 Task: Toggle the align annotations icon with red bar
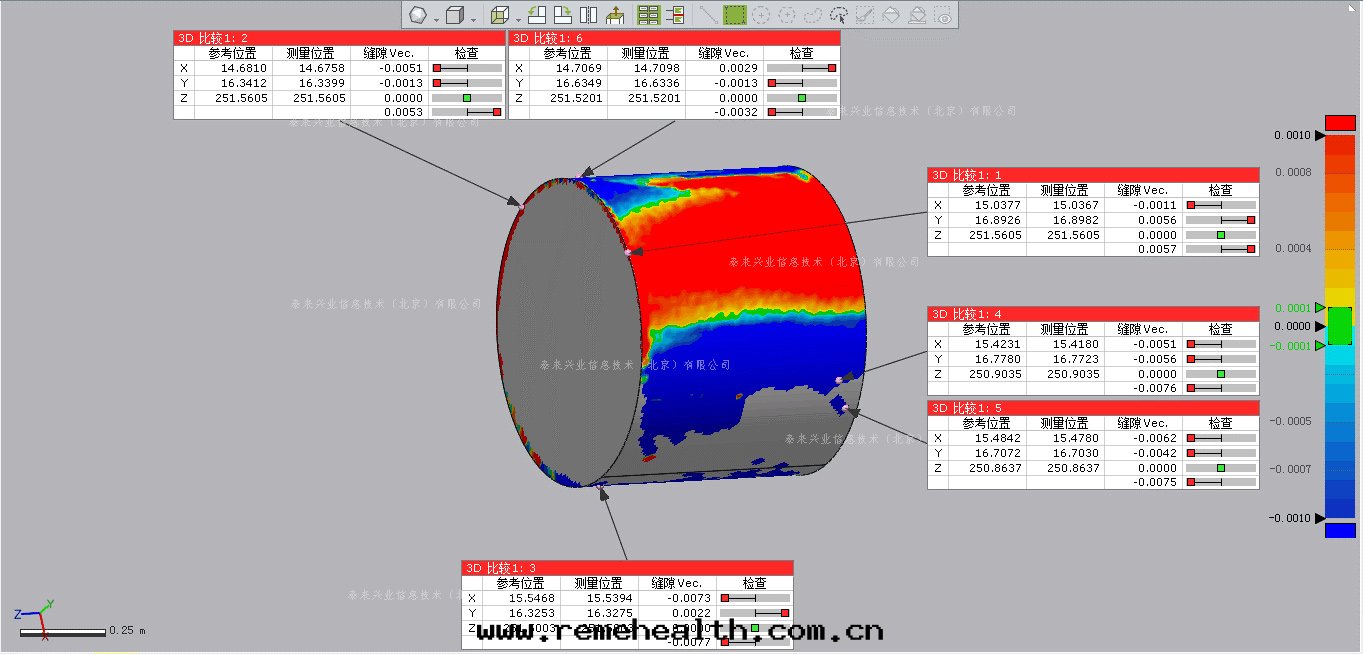[675, 15]
